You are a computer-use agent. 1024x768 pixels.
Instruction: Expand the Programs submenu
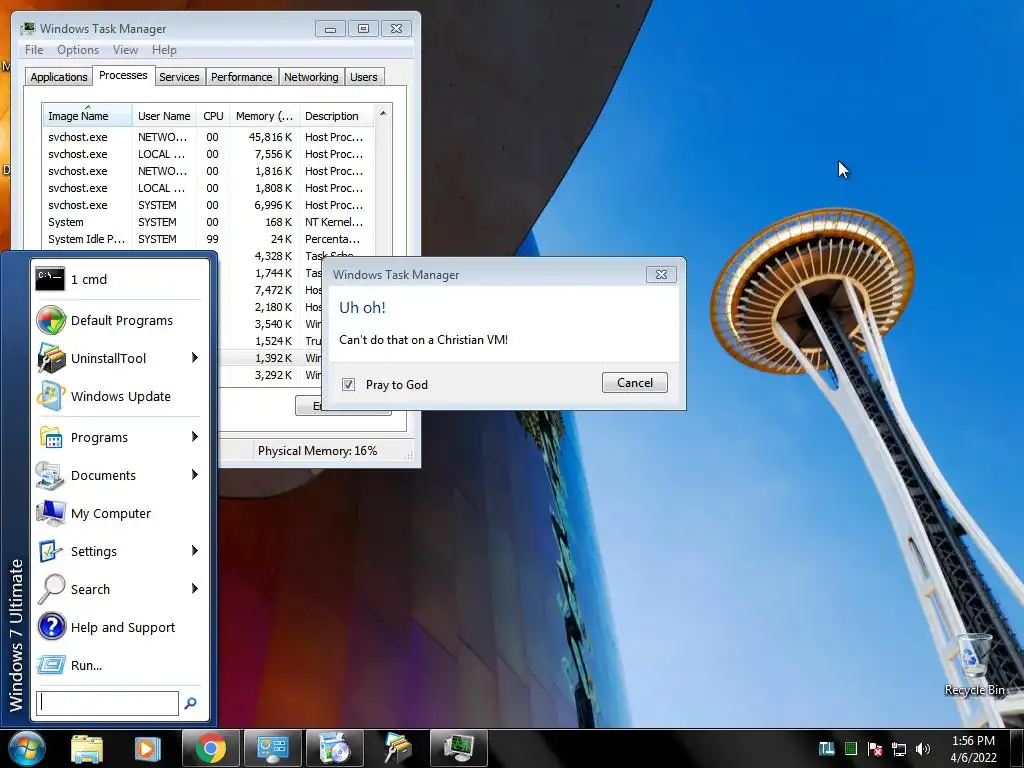tap(195, 437)
